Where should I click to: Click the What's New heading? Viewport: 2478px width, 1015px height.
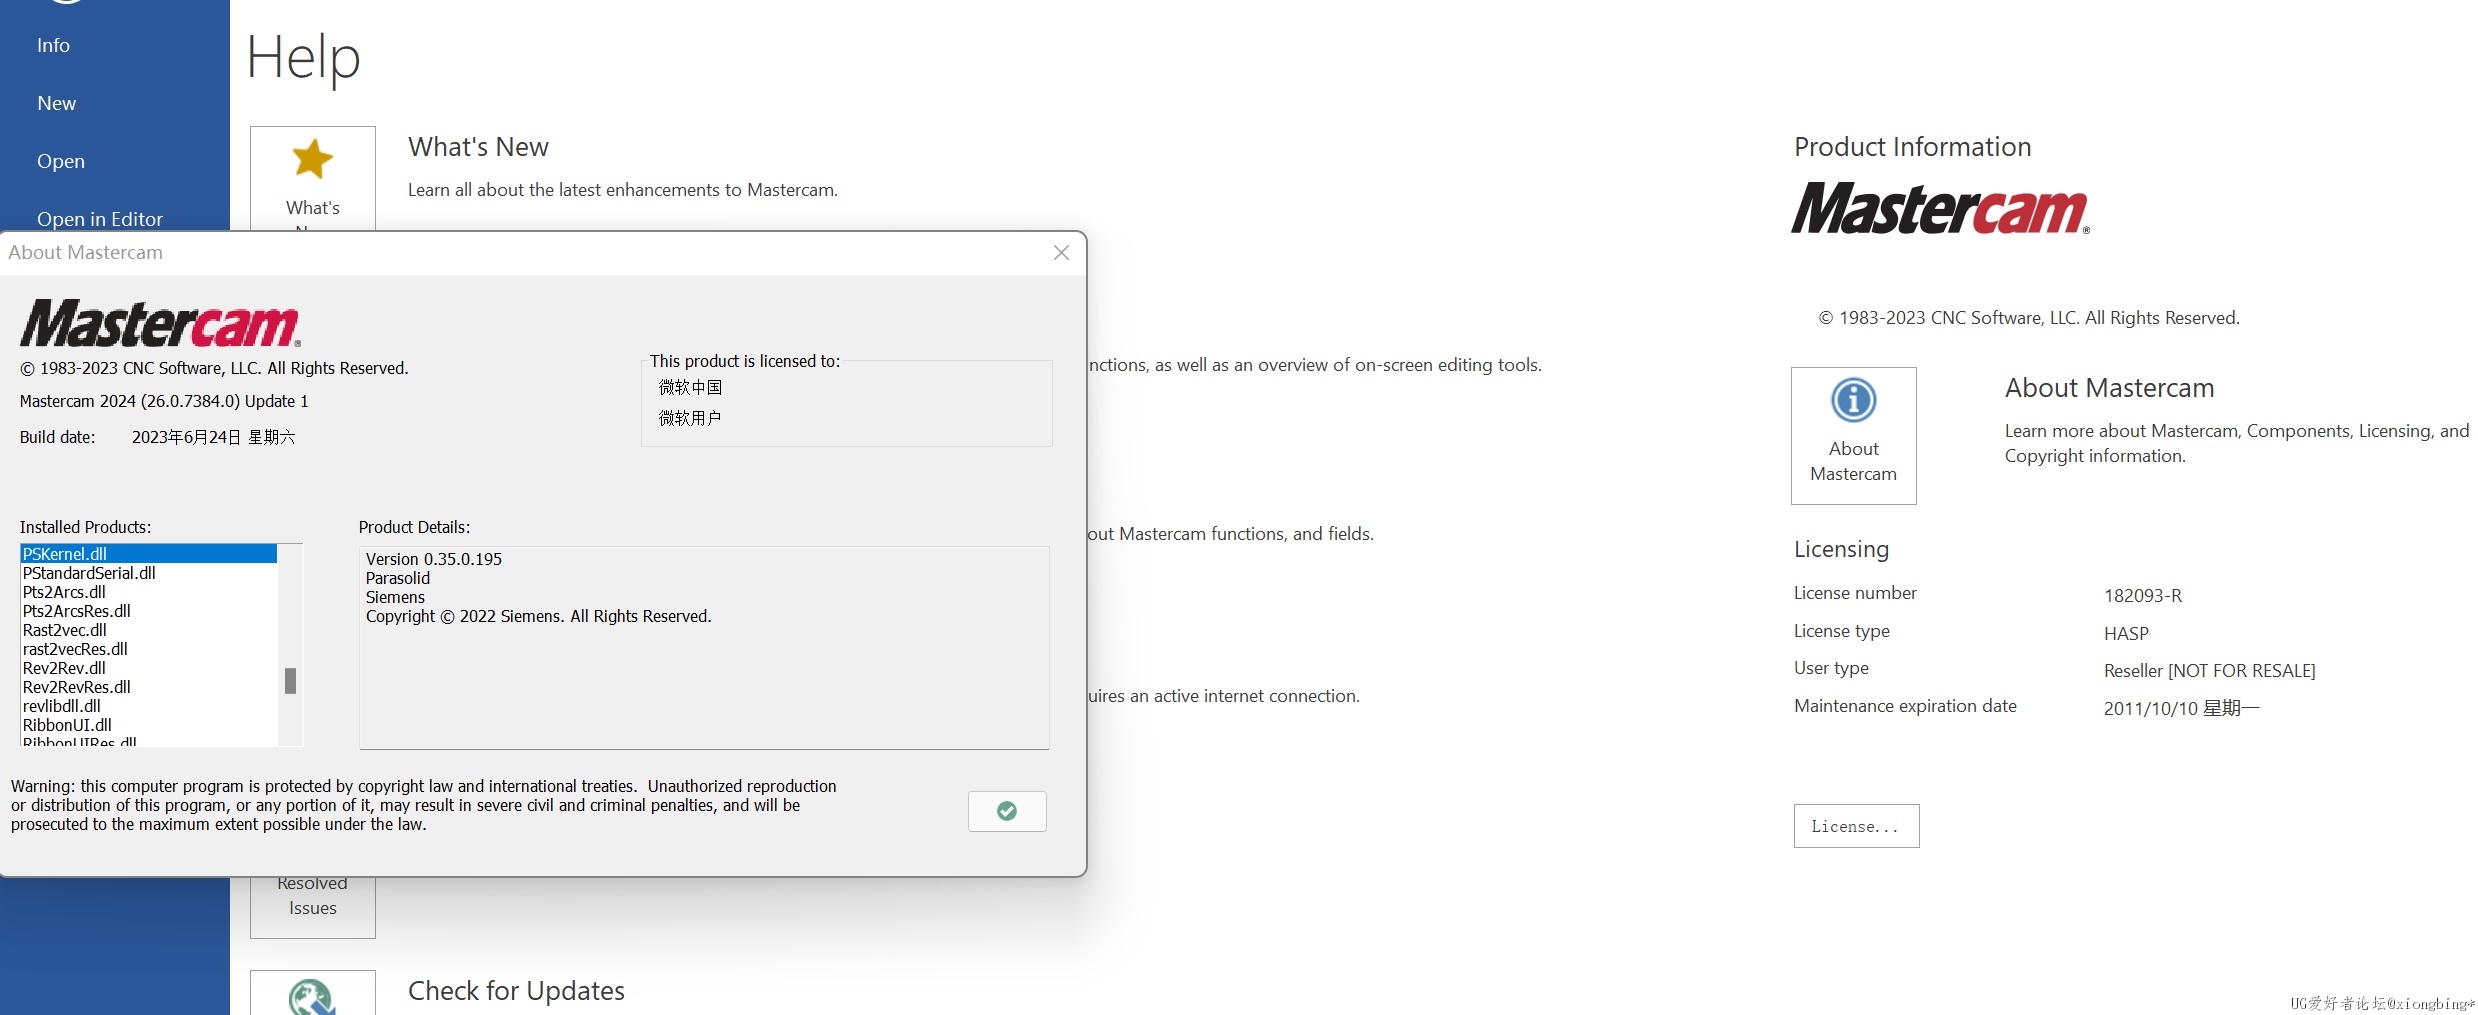(x=478, y=147)
